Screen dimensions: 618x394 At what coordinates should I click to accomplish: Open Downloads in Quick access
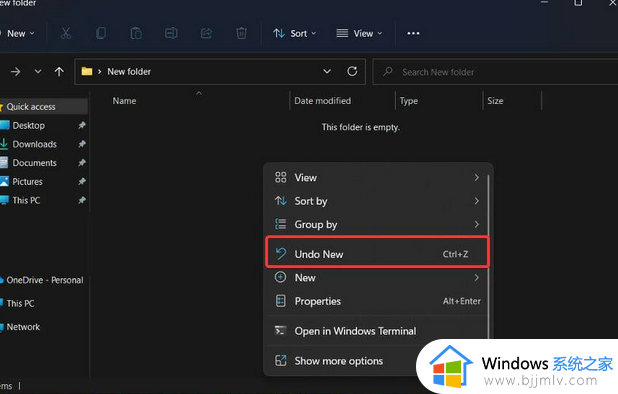[x=34, y=144]
